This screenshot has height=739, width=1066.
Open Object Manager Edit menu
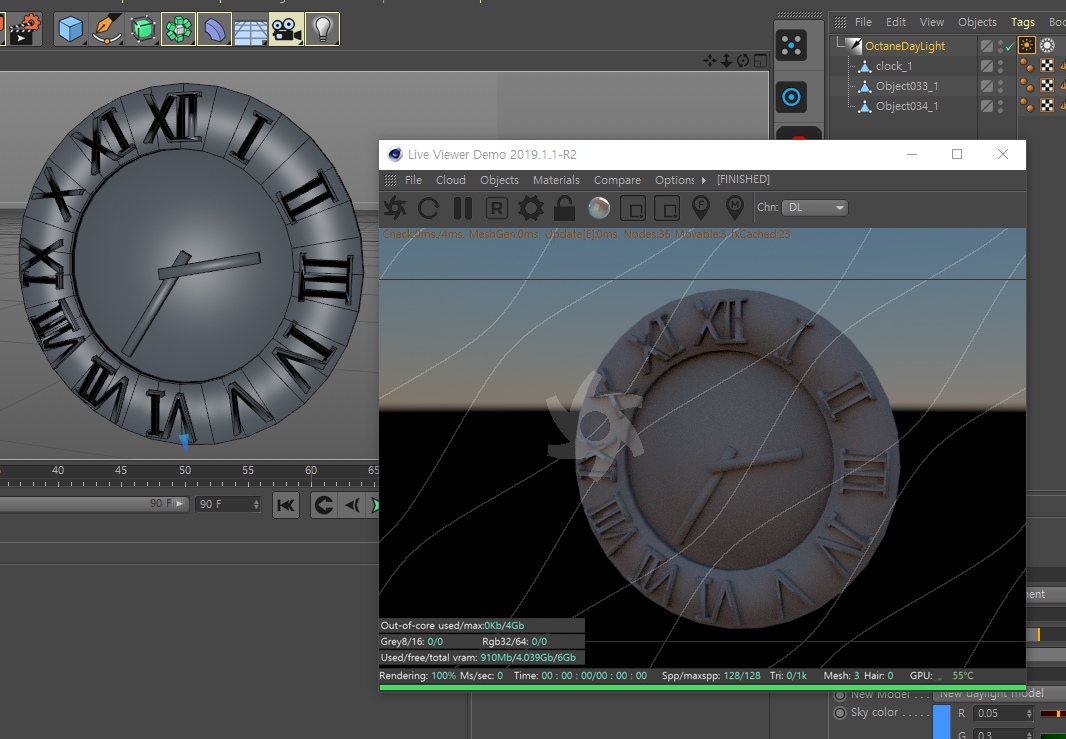pyautogui.click(x=896, y=22)
